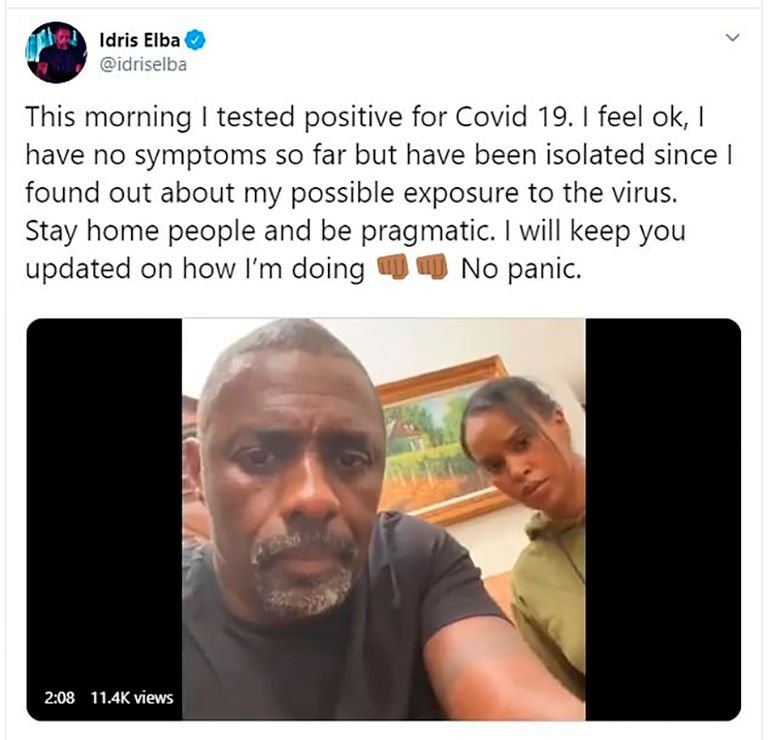Click the 2:08 video duration label
Viewport: 770px width, 740px height.
click(59, 697)
